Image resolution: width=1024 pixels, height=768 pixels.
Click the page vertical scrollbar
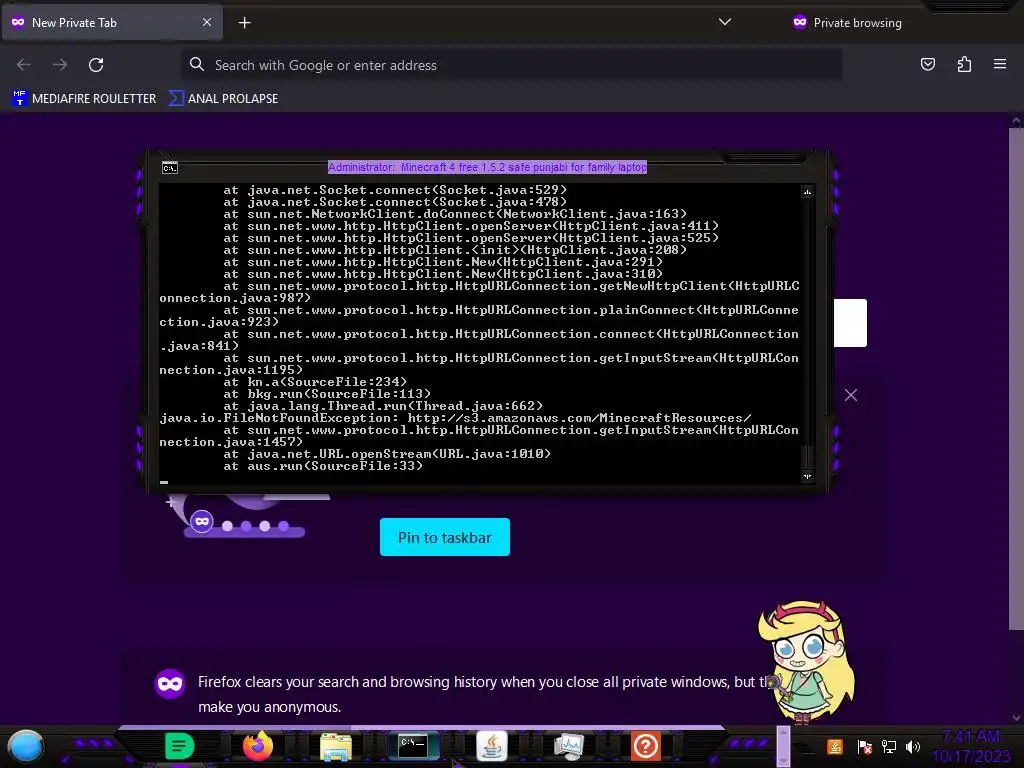point(1016,379)
